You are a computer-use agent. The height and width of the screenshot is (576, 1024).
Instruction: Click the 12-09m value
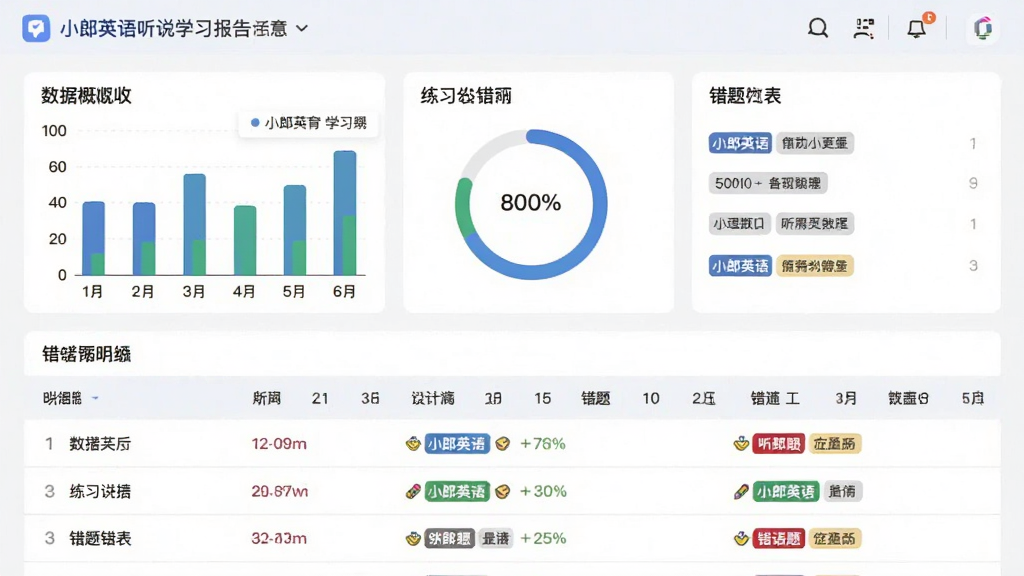pyautogui.click(x=279, y=444)
